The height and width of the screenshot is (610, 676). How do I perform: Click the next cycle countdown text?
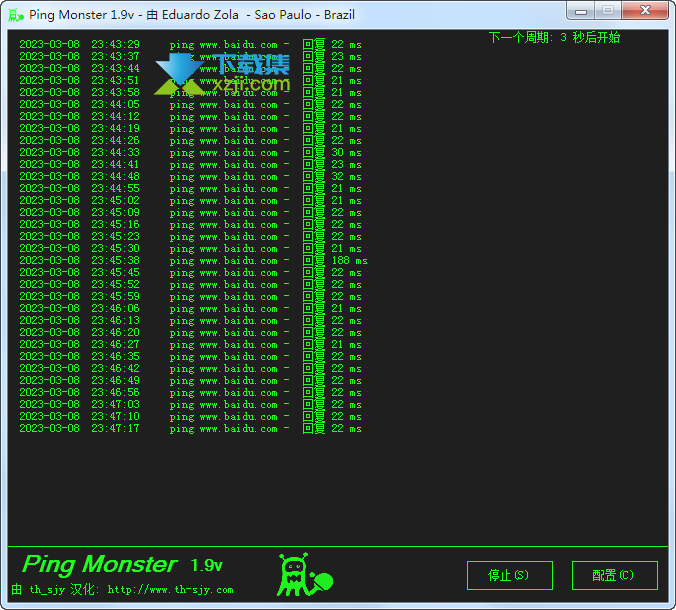coord(554,38)
